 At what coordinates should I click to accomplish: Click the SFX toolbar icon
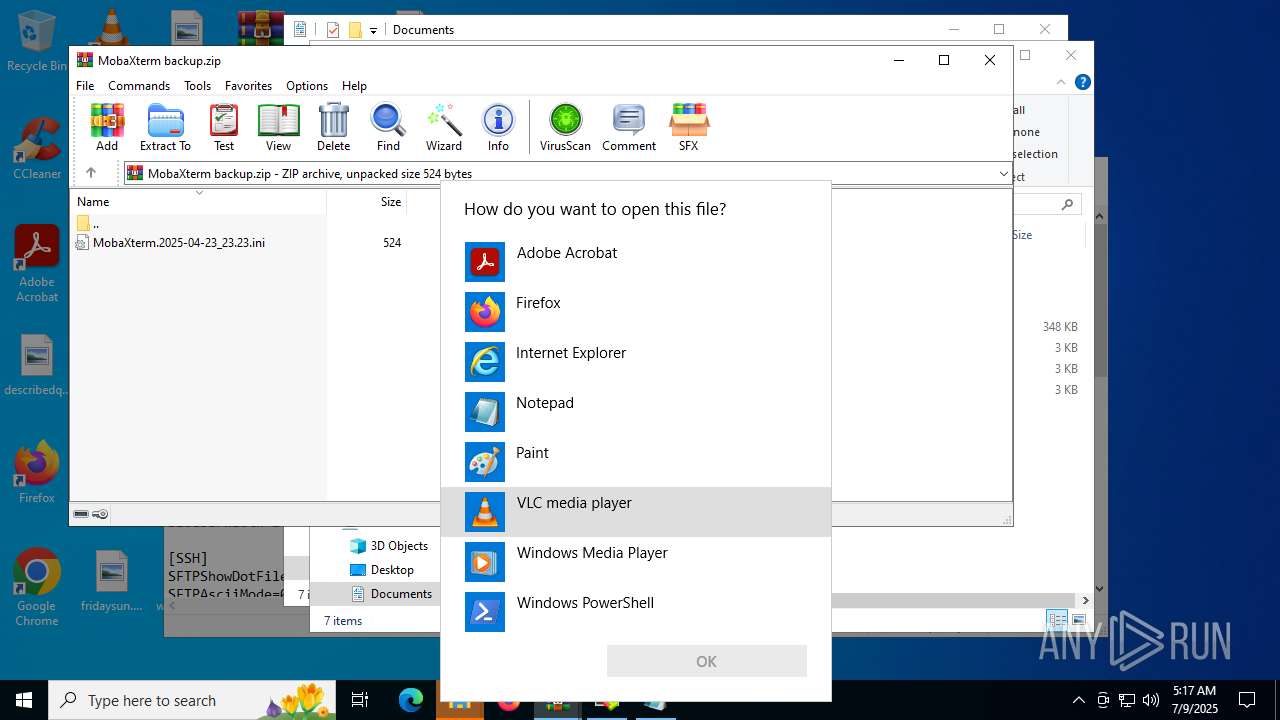[688, 127]
